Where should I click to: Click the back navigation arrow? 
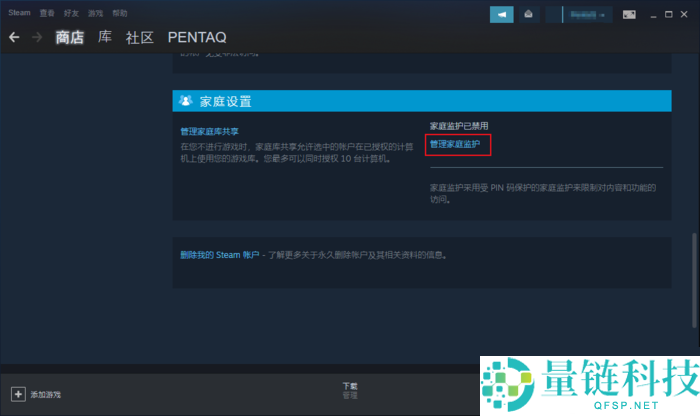[14, 37]
